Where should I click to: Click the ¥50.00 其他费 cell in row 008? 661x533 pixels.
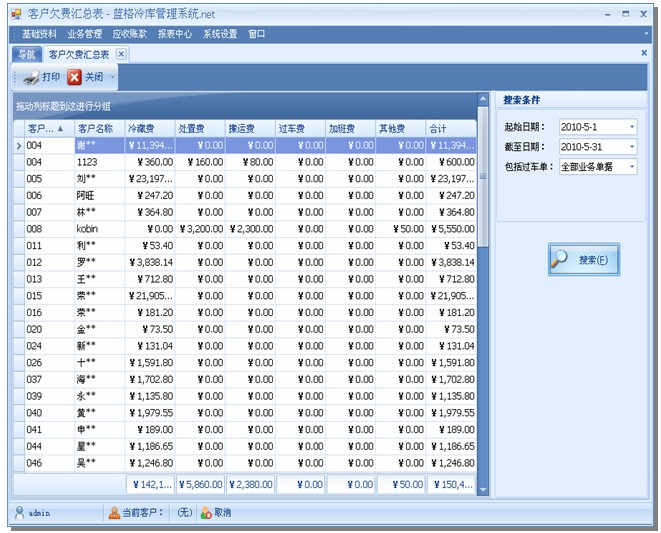[400, 229]
